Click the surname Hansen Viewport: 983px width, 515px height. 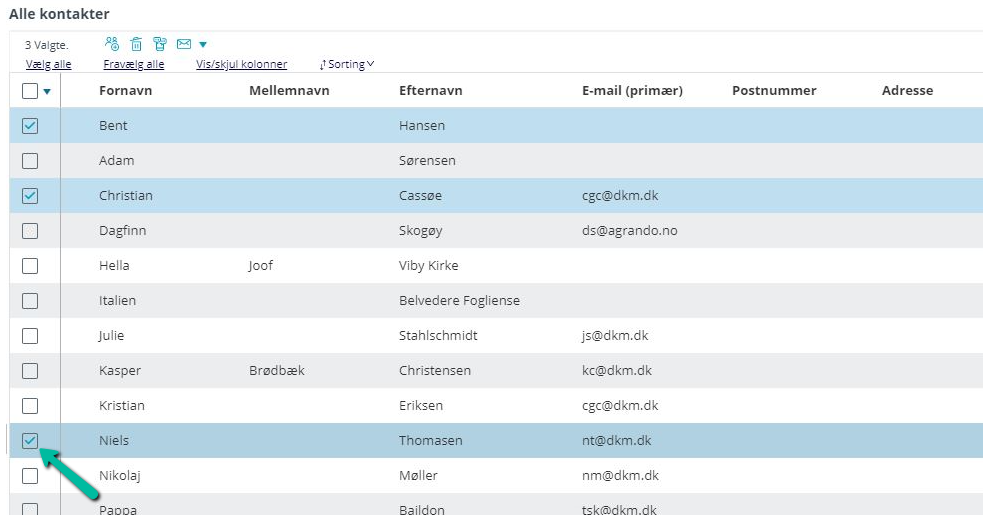[422, 125]
